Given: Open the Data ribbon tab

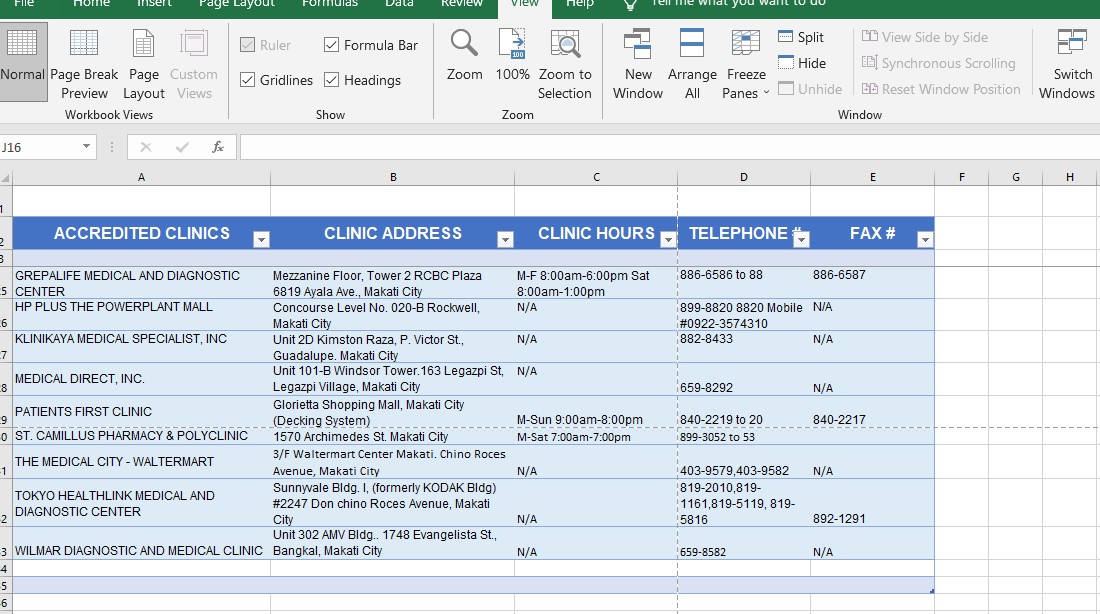Looking at the screenshot, I should click(399, 4).
